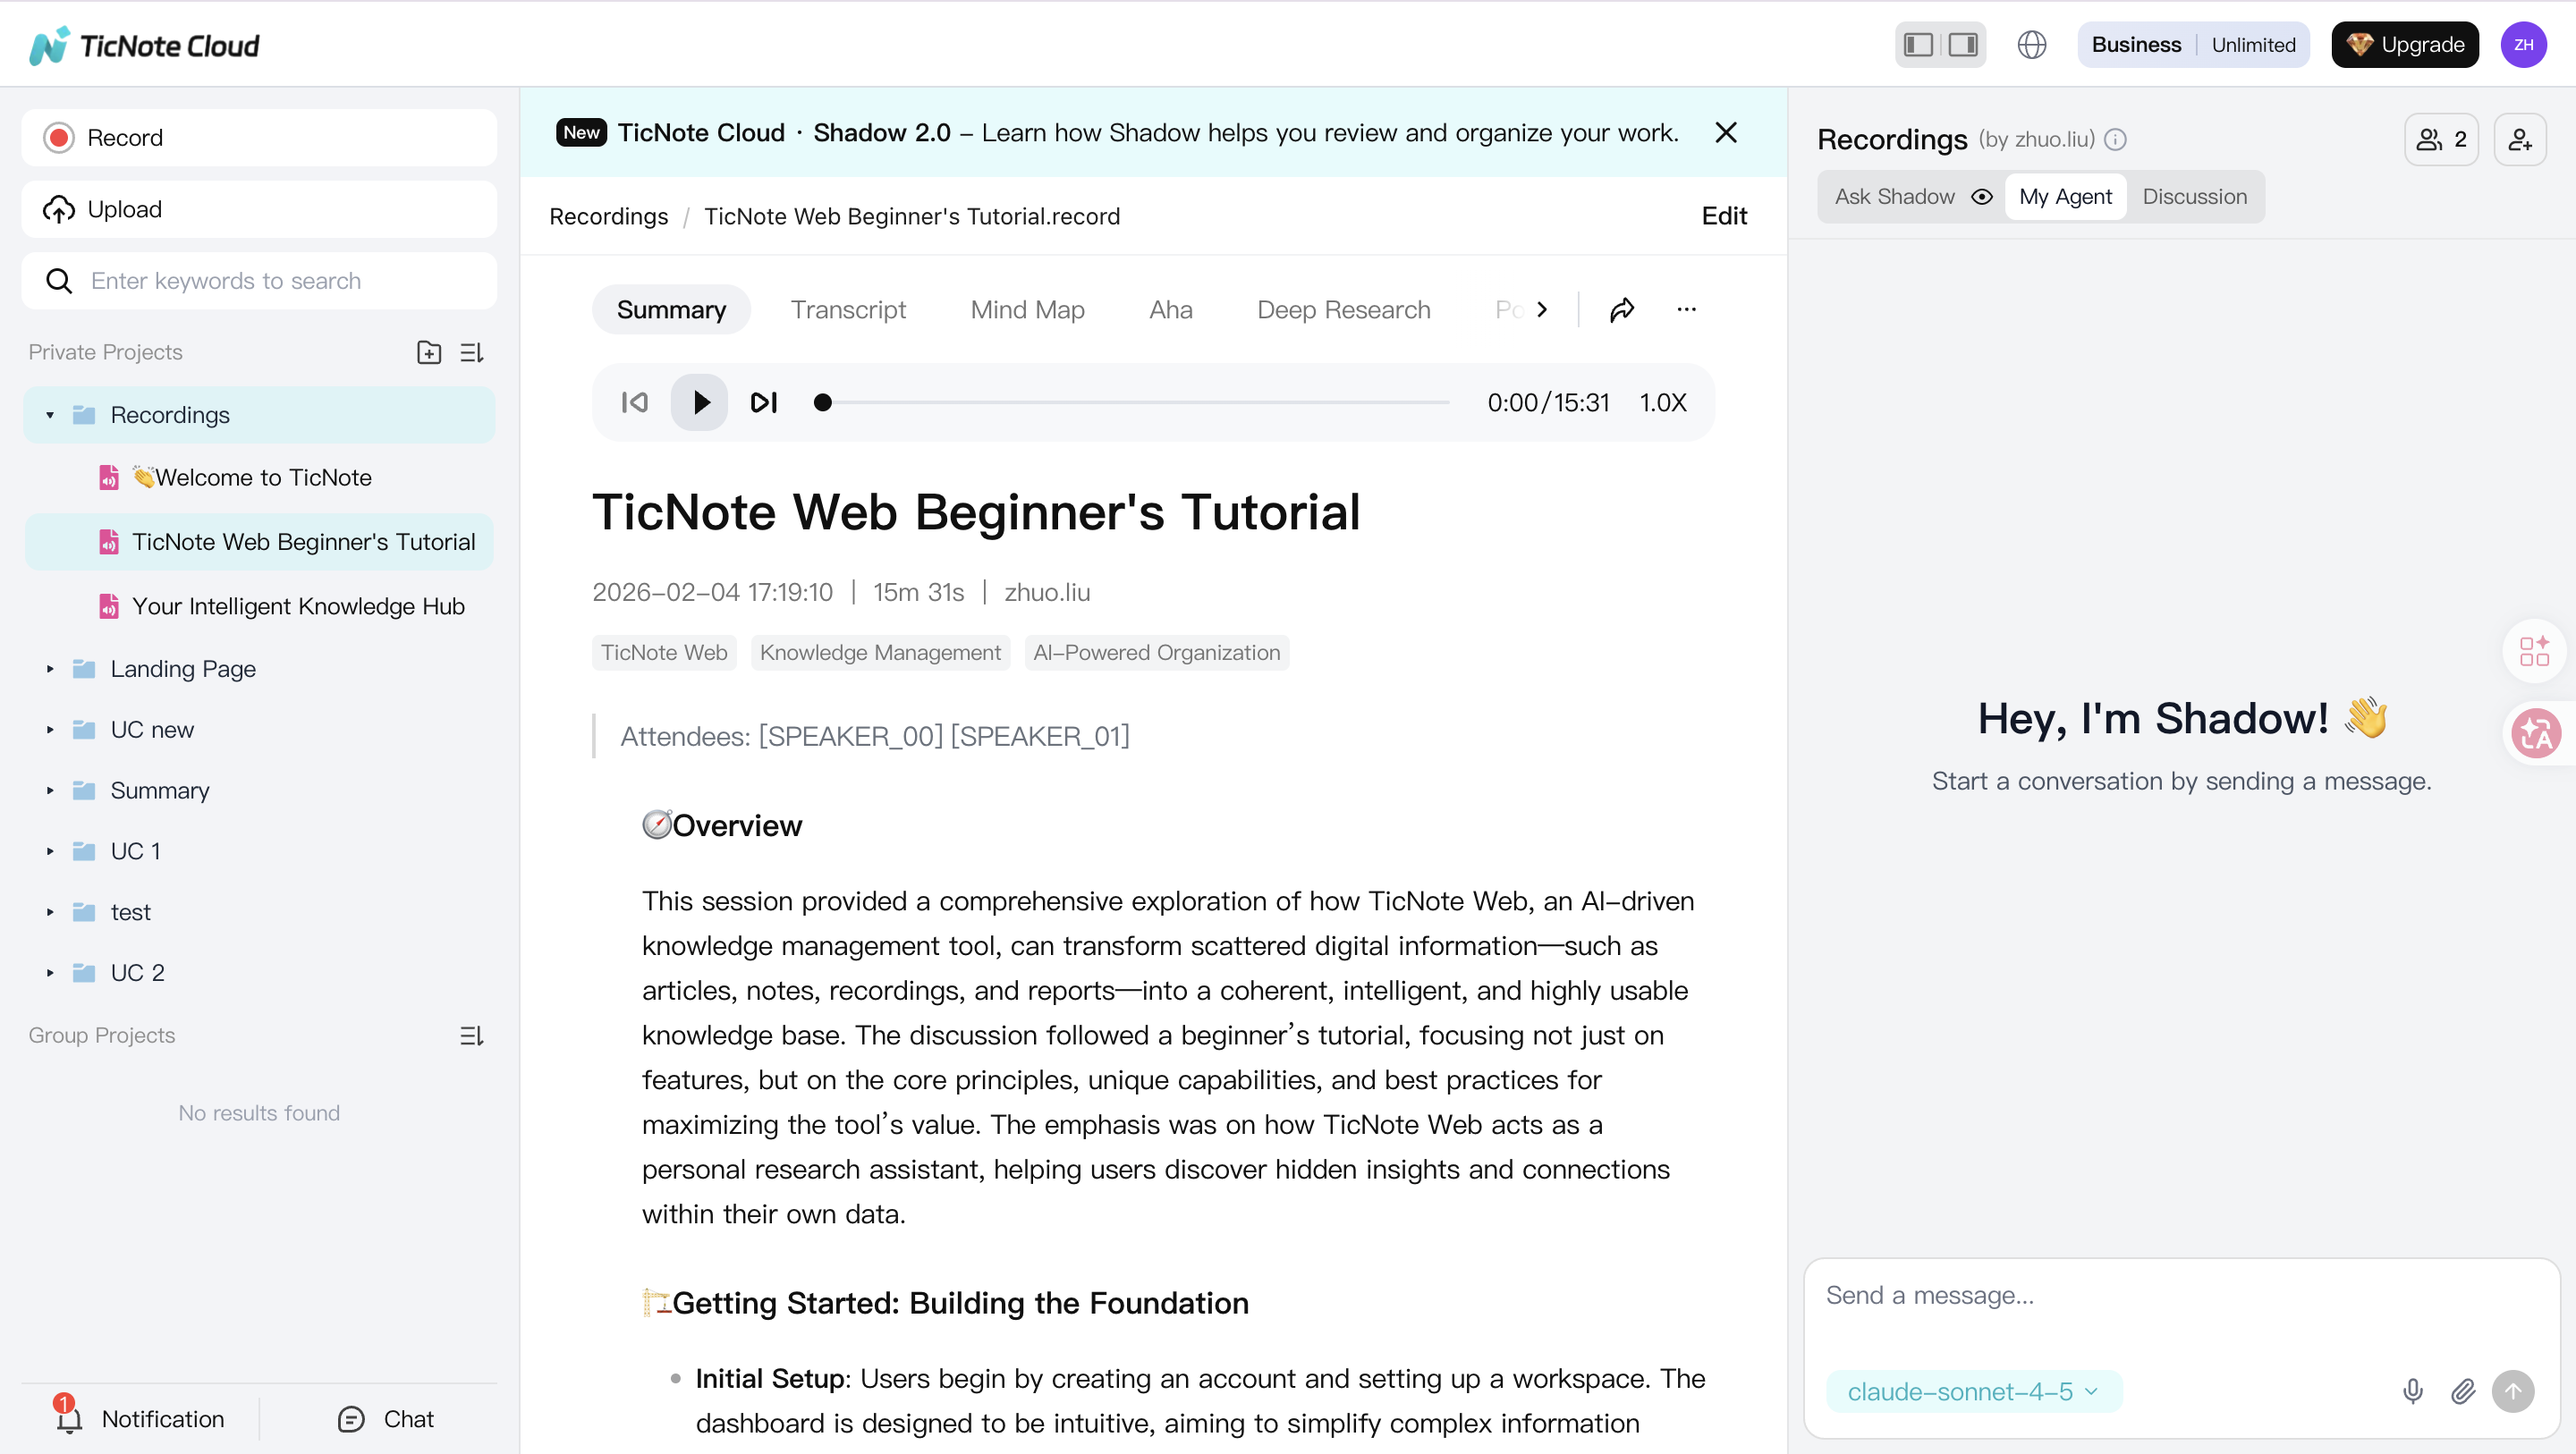Open the Mind Map tab
Viewport: 2576px width, 1454px height.
coord(1027,309)
